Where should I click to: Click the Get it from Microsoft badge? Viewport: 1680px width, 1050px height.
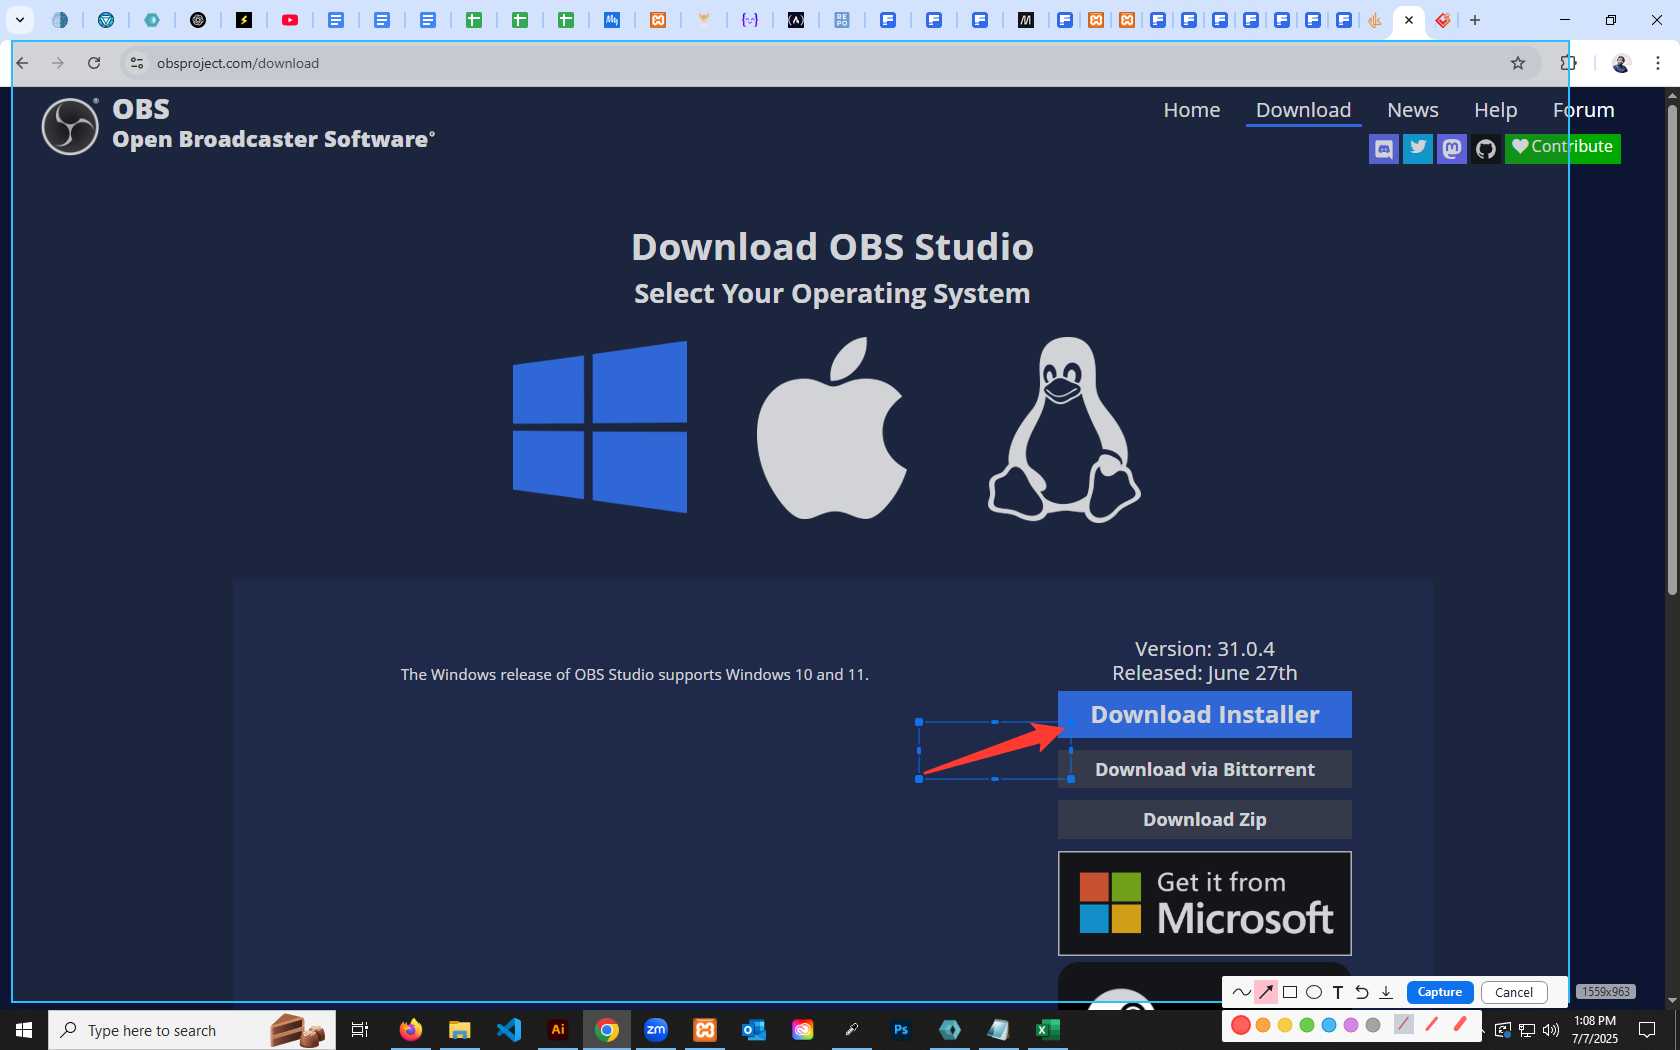(1204, 903)
